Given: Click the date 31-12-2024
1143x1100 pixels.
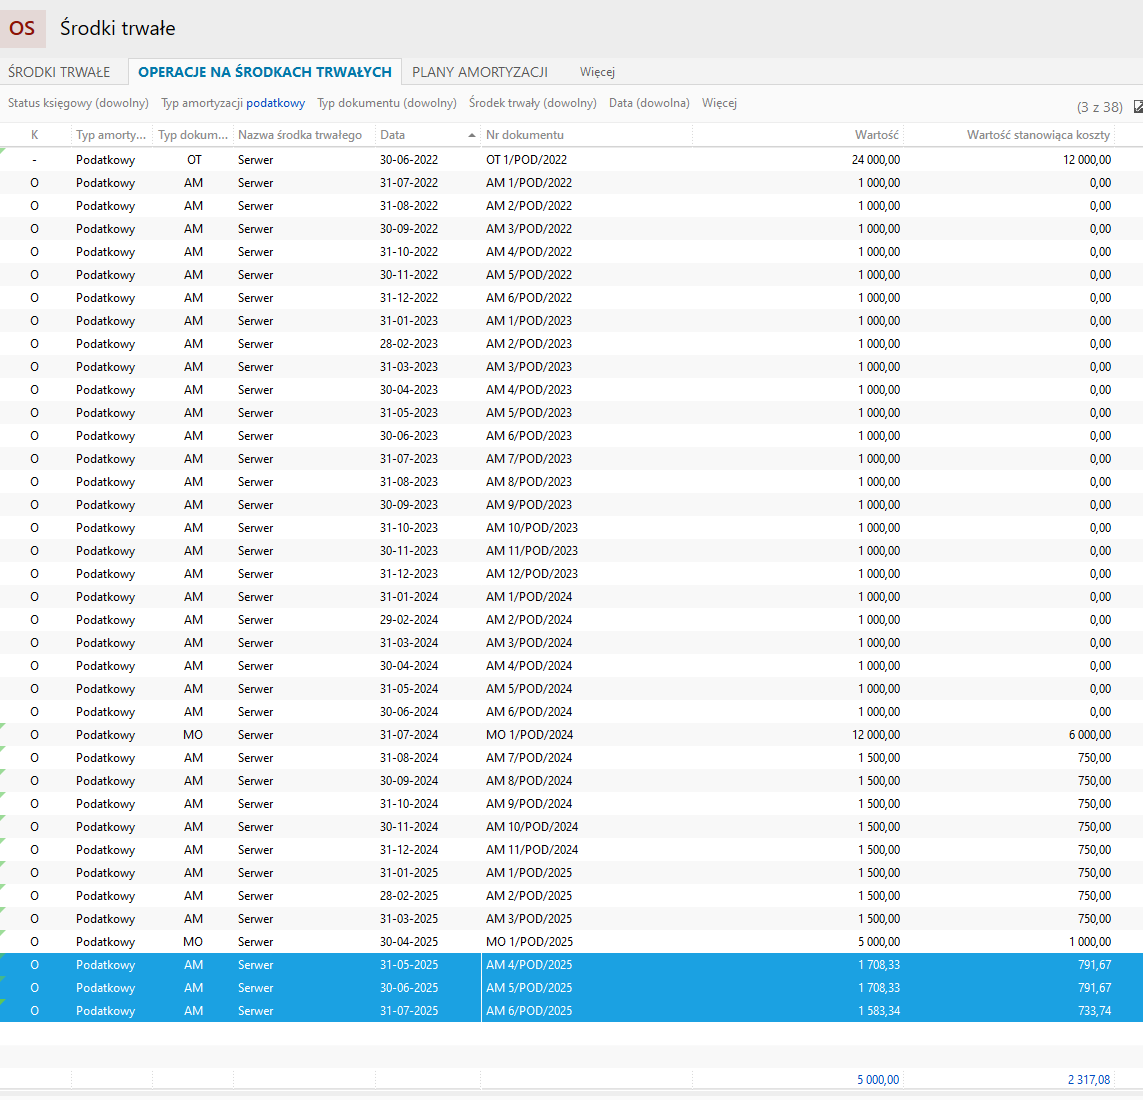Looking at the screenshot, I should click(x=408, y=850).
